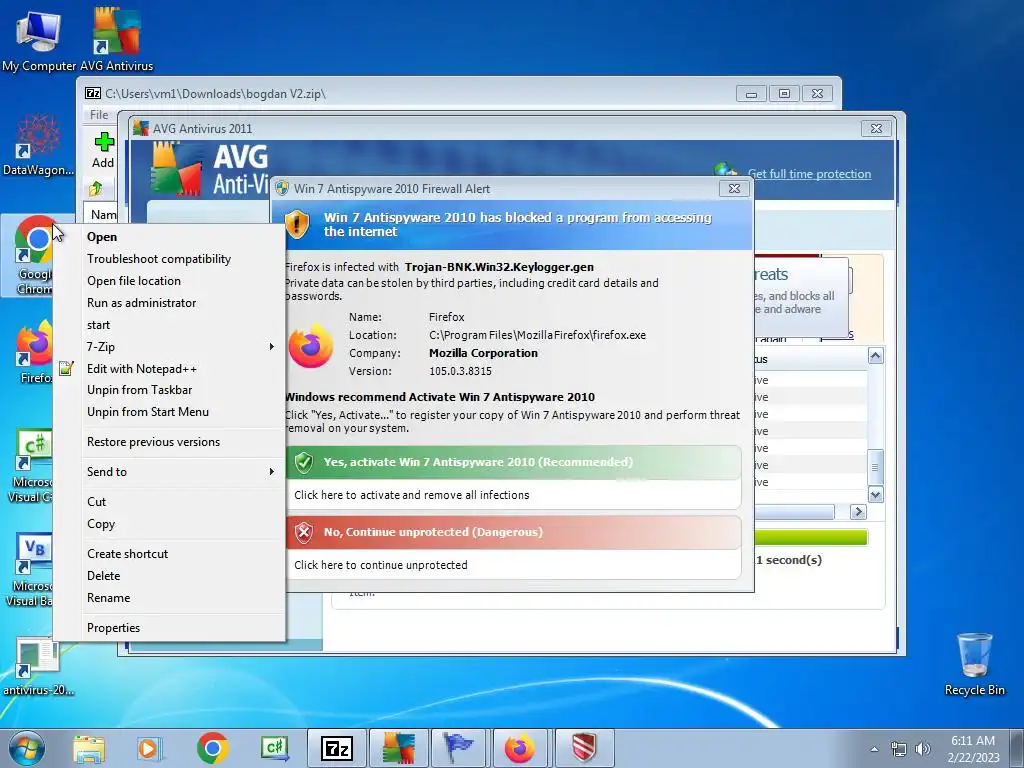
Task: Open AVG Antivirus desktop shortcut
Action: point(116,39)
